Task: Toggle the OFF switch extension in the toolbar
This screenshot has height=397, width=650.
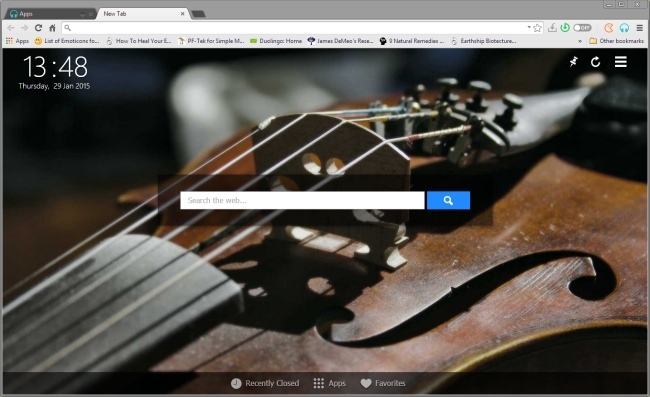Action: [582, 28]
